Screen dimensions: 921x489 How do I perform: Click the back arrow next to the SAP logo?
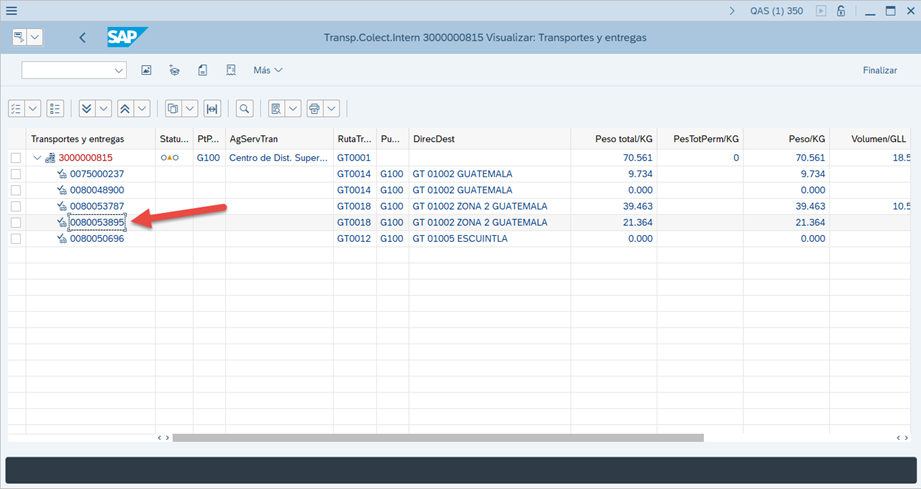(x=82, y=38)
